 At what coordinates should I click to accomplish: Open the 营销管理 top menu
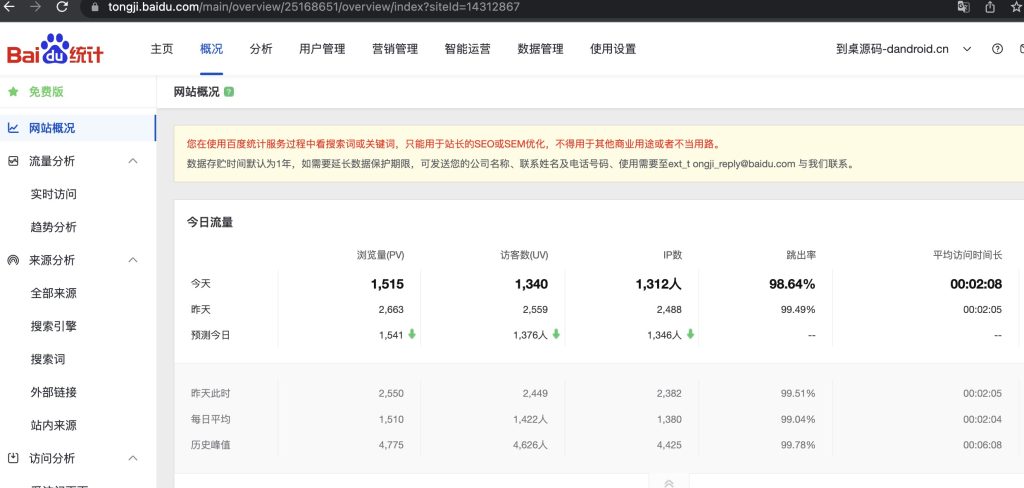point(394,49)
